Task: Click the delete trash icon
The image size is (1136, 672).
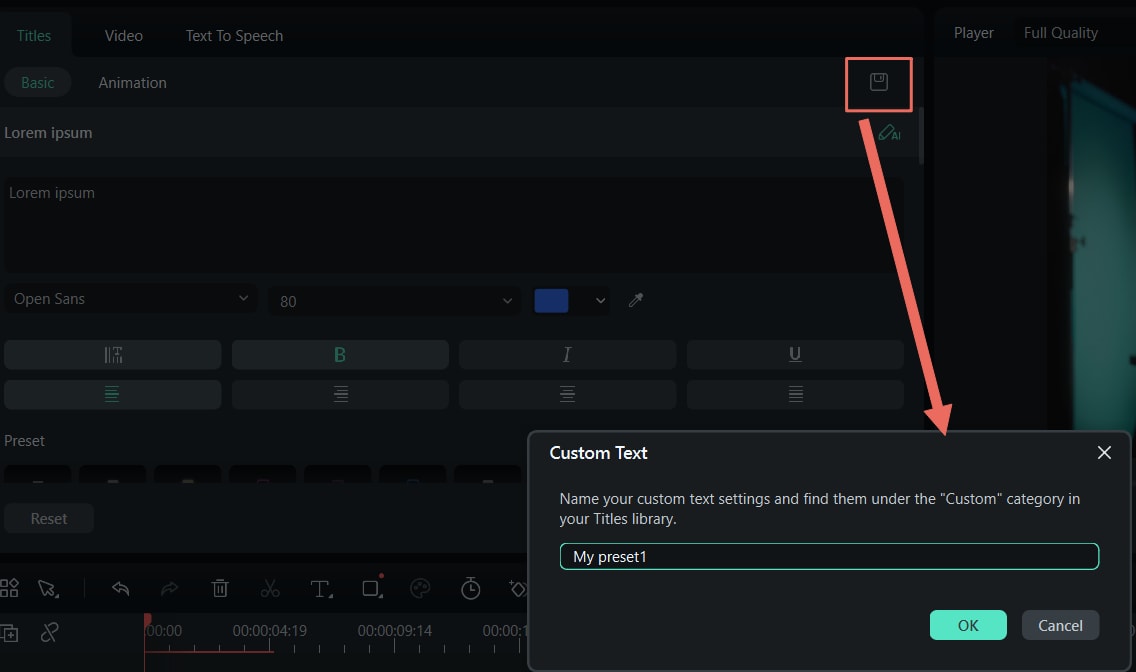Action: point(220,588)
